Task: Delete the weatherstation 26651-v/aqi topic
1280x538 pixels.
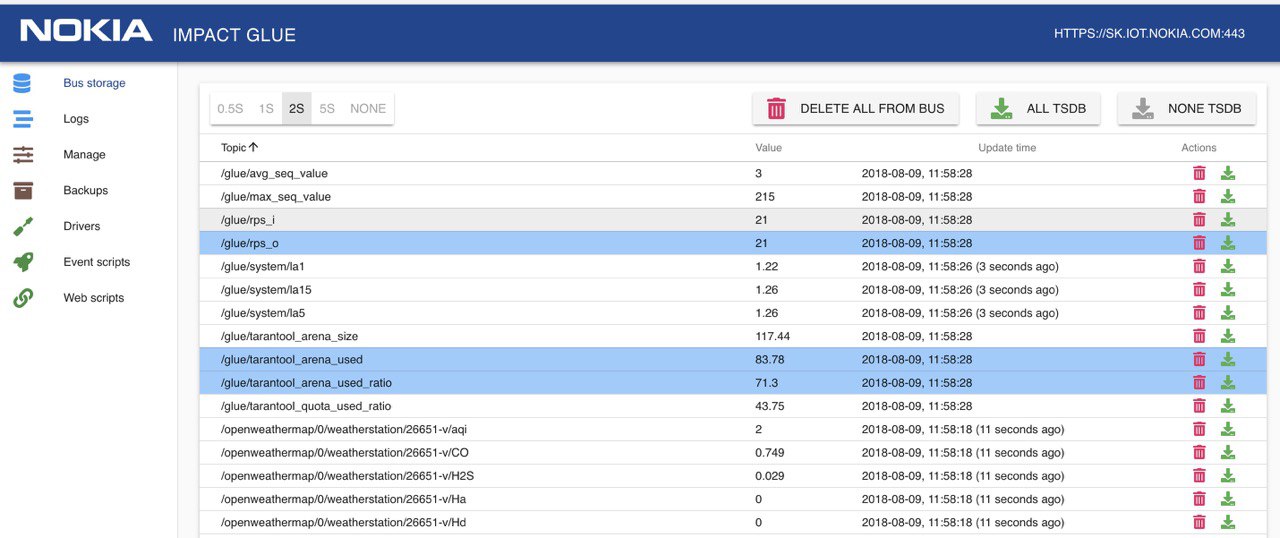Action: coord(1199,429)
